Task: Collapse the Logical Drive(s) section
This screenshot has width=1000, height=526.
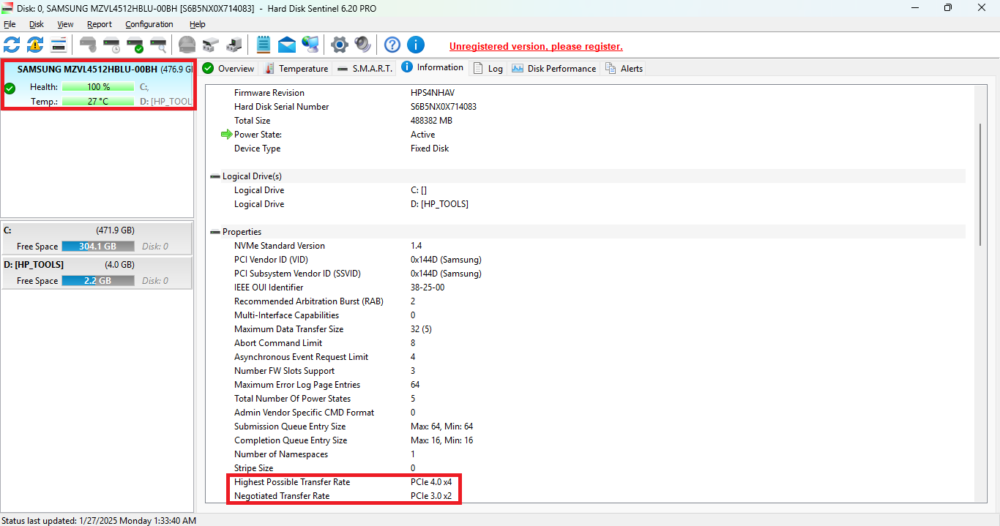Action: (x=215, y=176)
